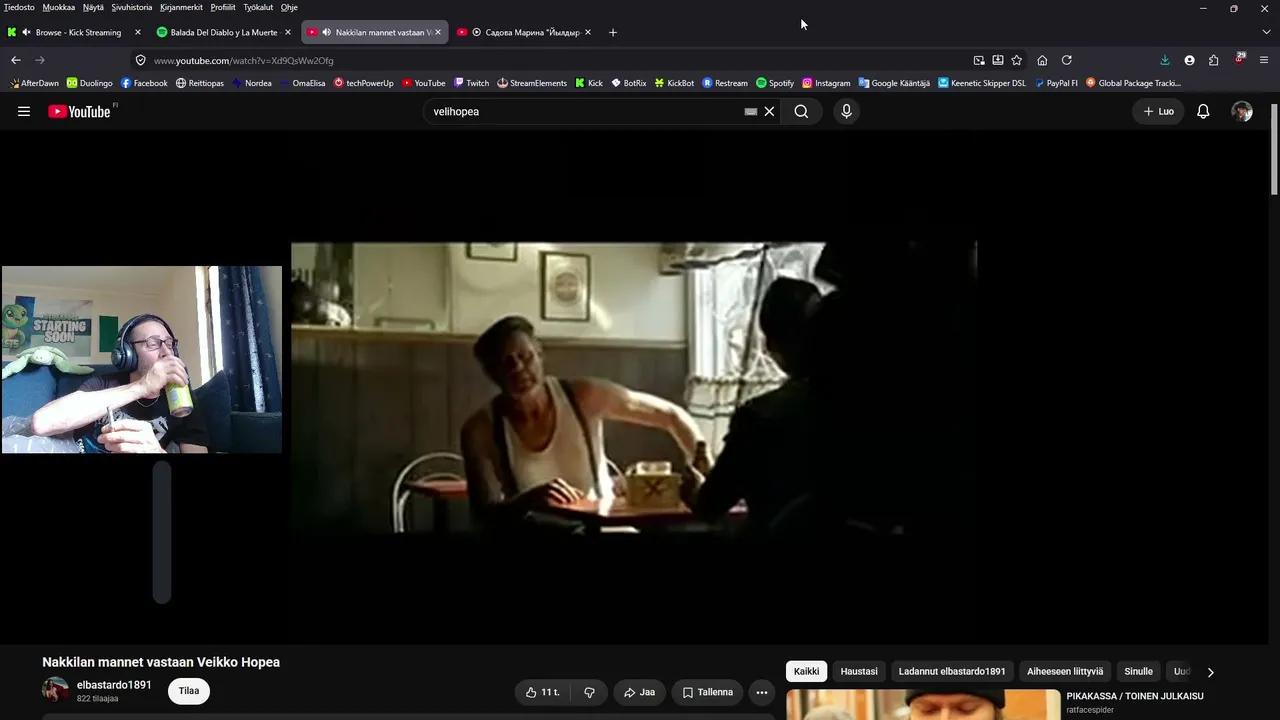This screenshot has width=1280, height=720.
Task: Clear the search text 'velihopea'
Action: tap(769, 111)
